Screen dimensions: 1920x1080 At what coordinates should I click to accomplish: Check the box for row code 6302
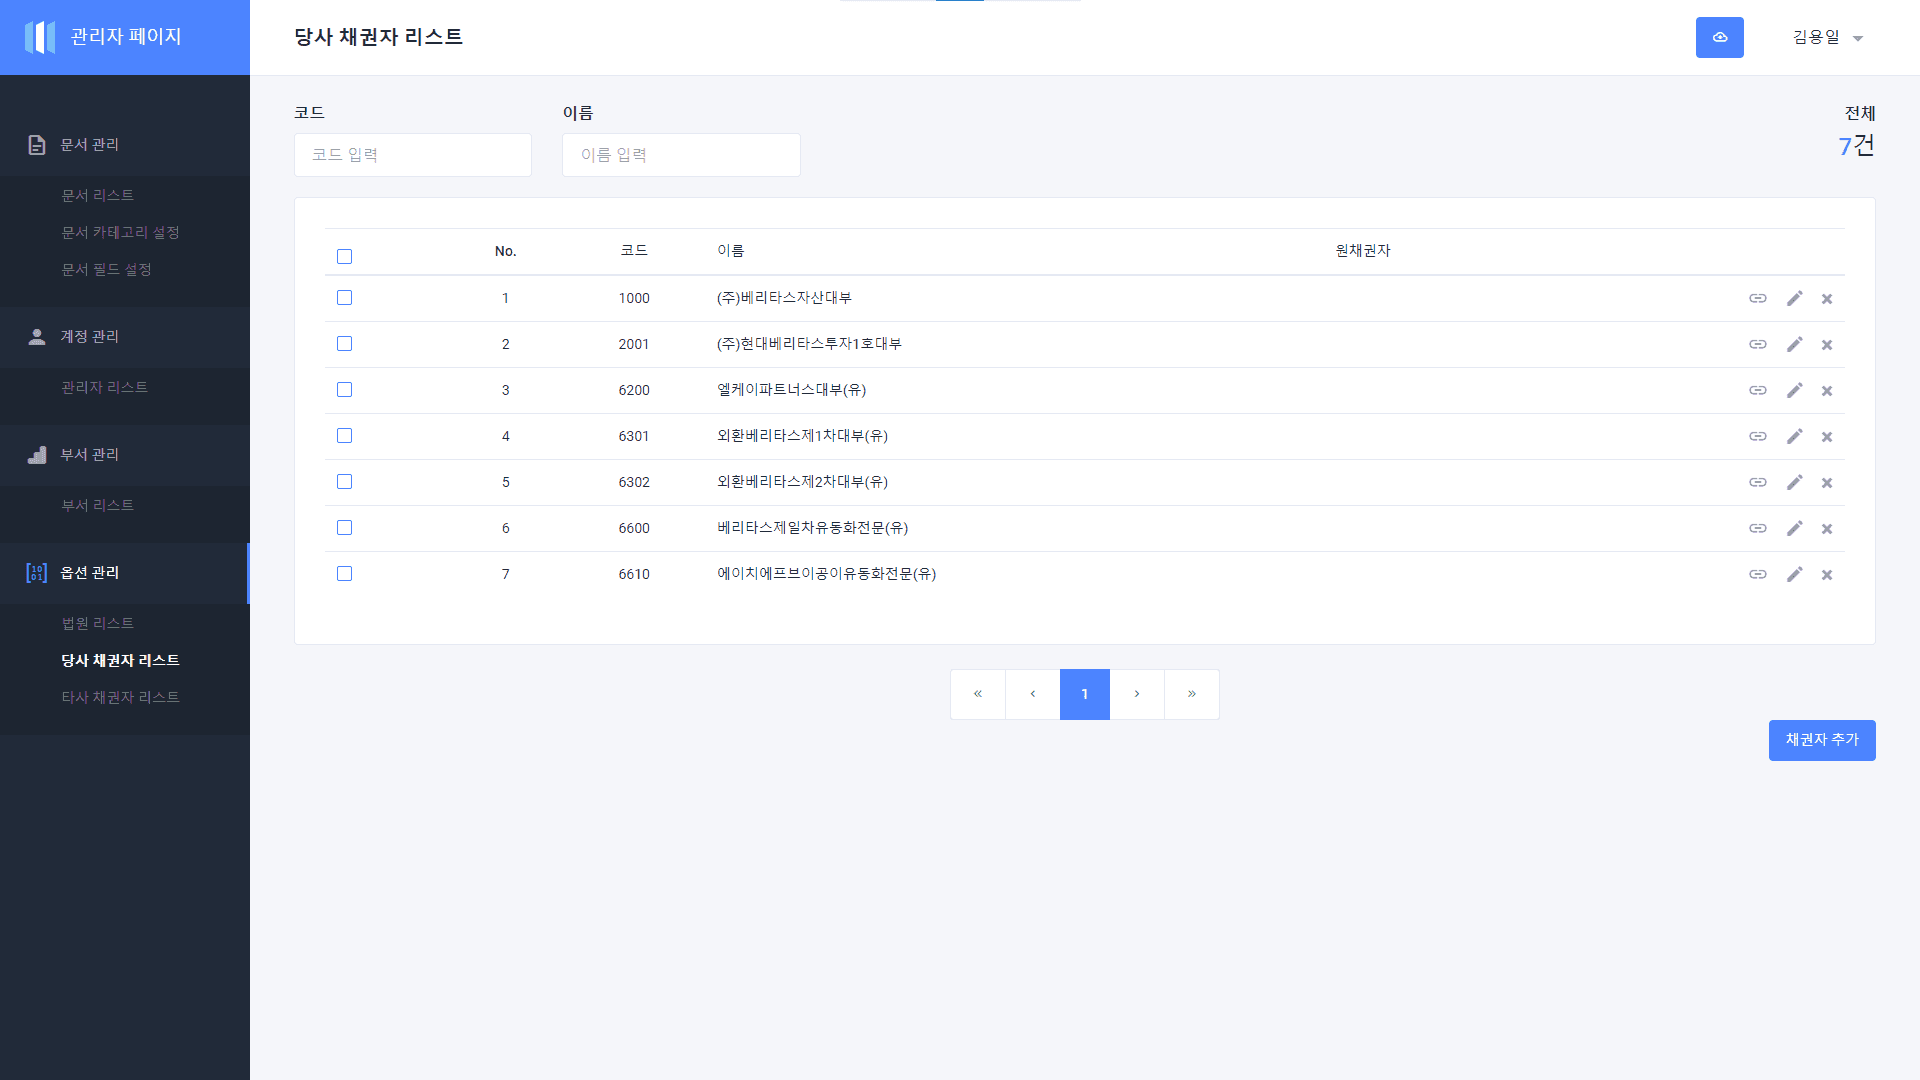[344, 482]
